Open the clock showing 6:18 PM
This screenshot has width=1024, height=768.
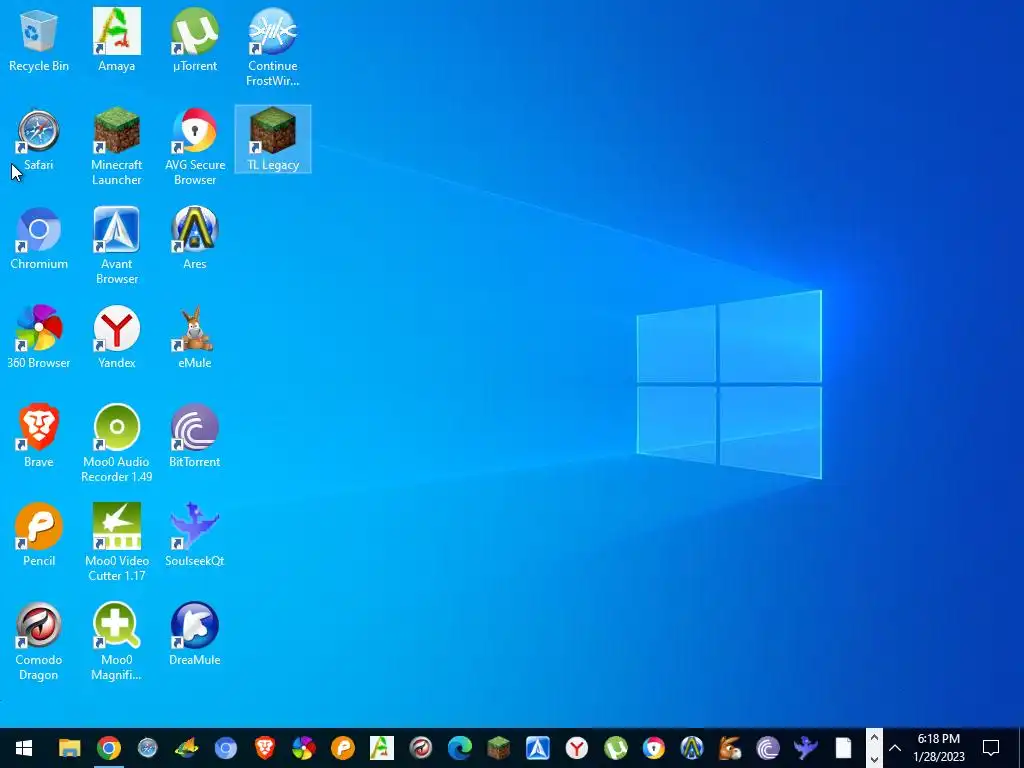(938, 748)
